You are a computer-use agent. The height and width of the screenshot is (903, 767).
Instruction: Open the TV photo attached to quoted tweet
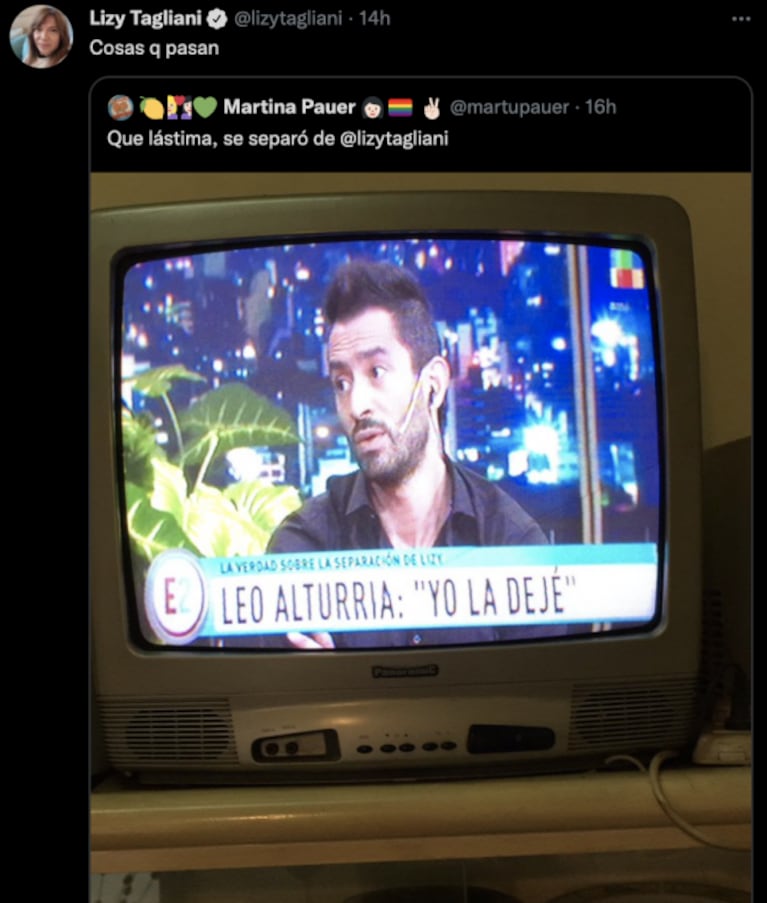(x=421, y=537)
